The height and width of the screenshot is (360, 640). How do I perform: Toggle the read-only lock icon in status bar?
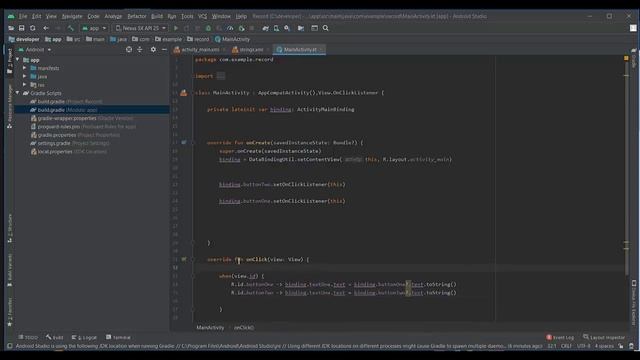coord(620,346)
